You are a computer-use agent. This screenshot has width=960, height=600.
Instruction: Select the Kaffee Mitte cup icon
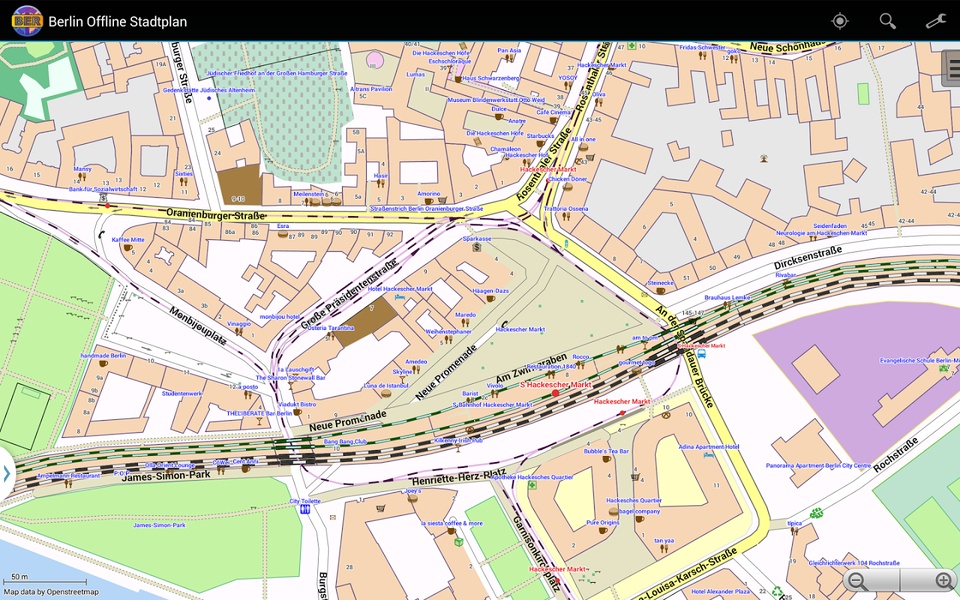127,248
